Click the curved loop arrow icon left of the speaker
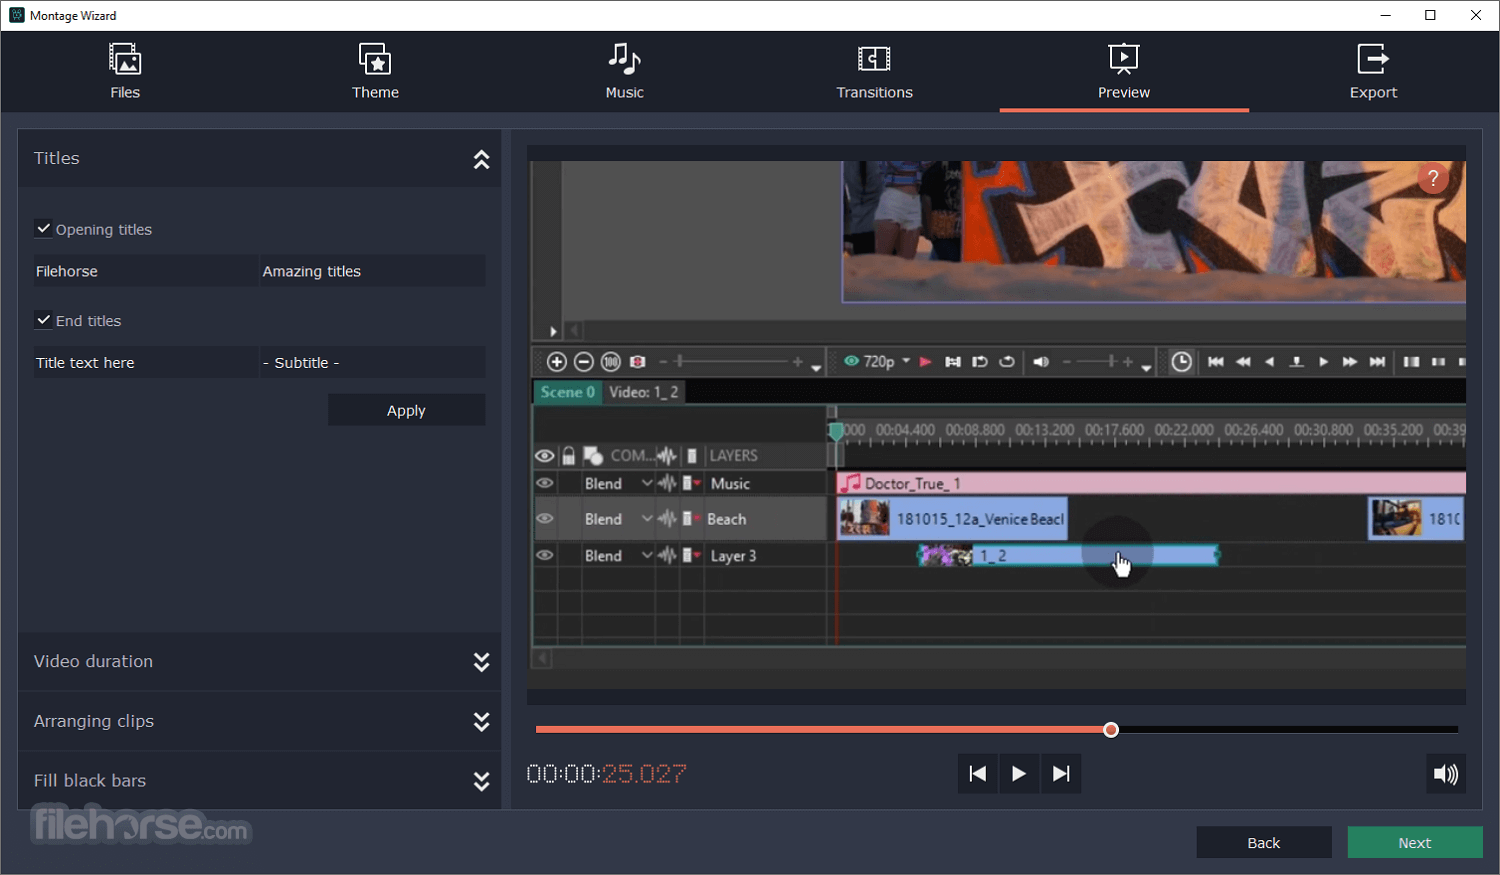 tap(1007, 362)
